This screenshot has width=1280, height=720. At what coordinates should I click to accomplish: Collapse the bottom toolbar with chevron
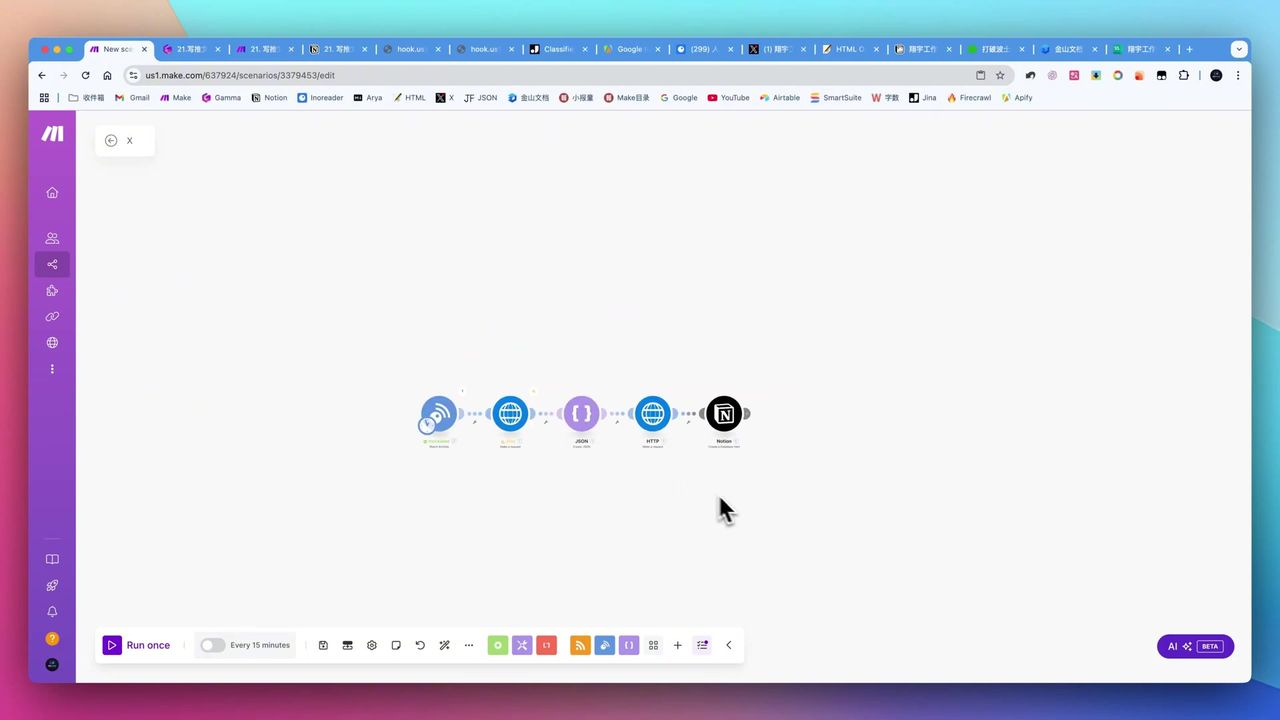point(729,646)
